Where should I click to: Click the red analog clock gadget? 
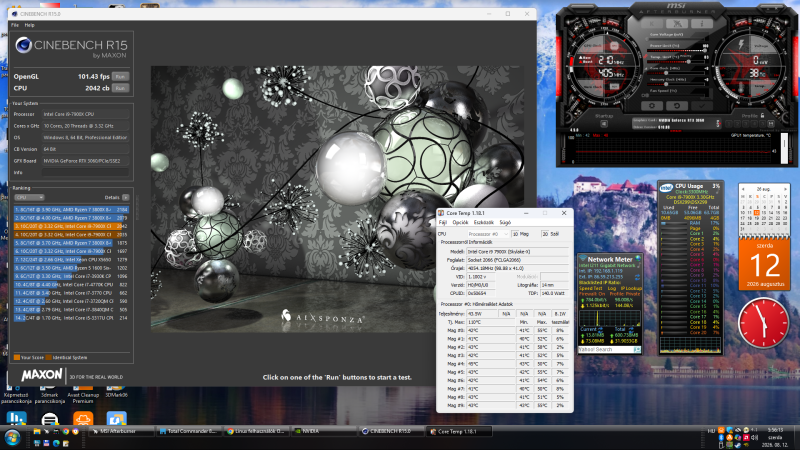click(763, 323)
